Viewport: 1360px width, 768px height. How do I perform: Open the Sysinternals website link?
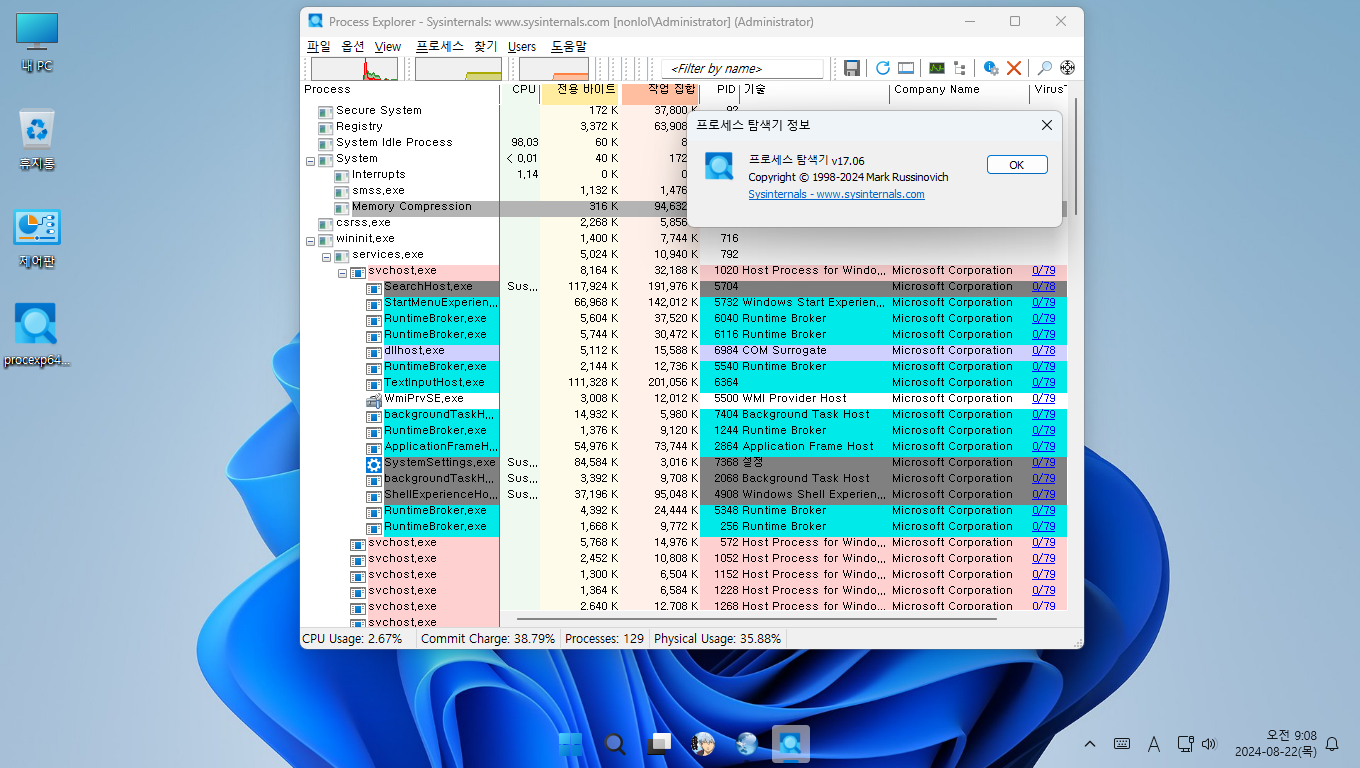[836, 194]
